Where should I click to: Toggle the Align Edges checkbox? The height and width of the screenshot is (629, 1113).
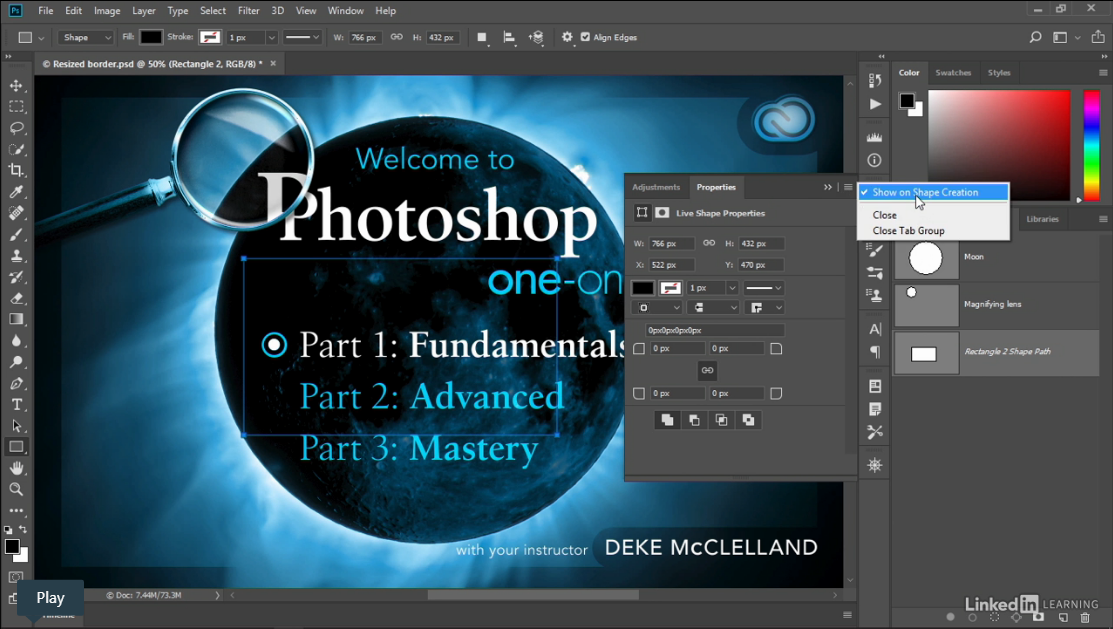coord(585,38)
